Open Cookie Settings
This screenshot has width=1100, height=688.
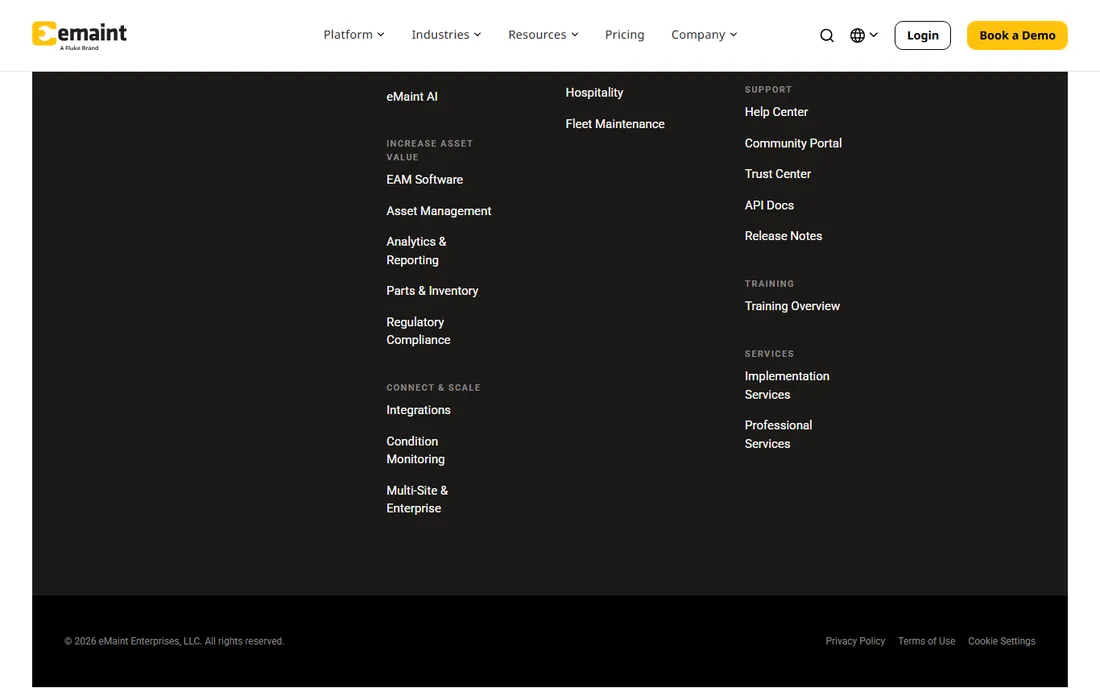(1001, 641)
